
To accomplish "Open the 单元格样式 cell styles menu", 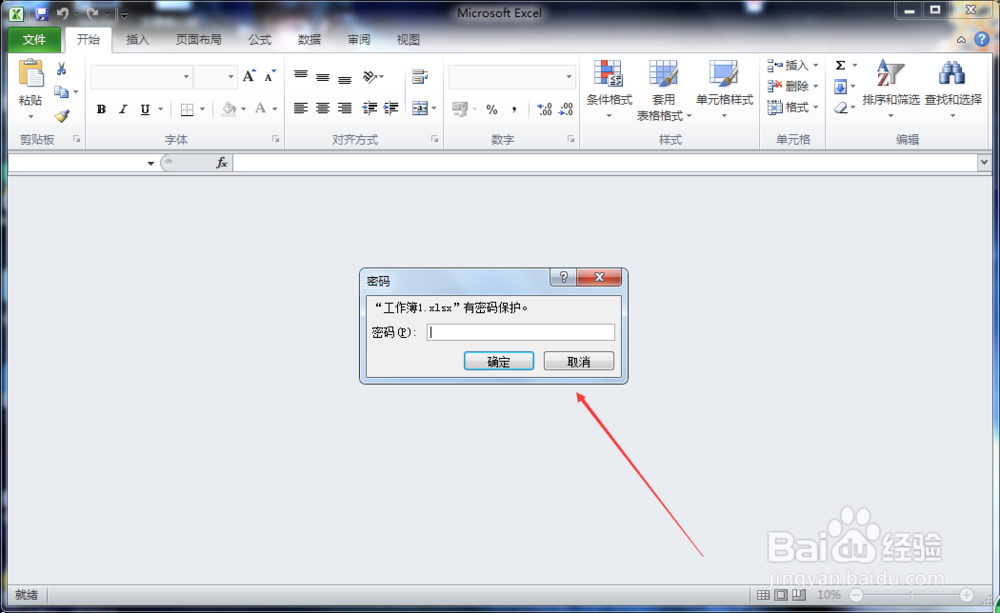I will click(x=724, y=89).
